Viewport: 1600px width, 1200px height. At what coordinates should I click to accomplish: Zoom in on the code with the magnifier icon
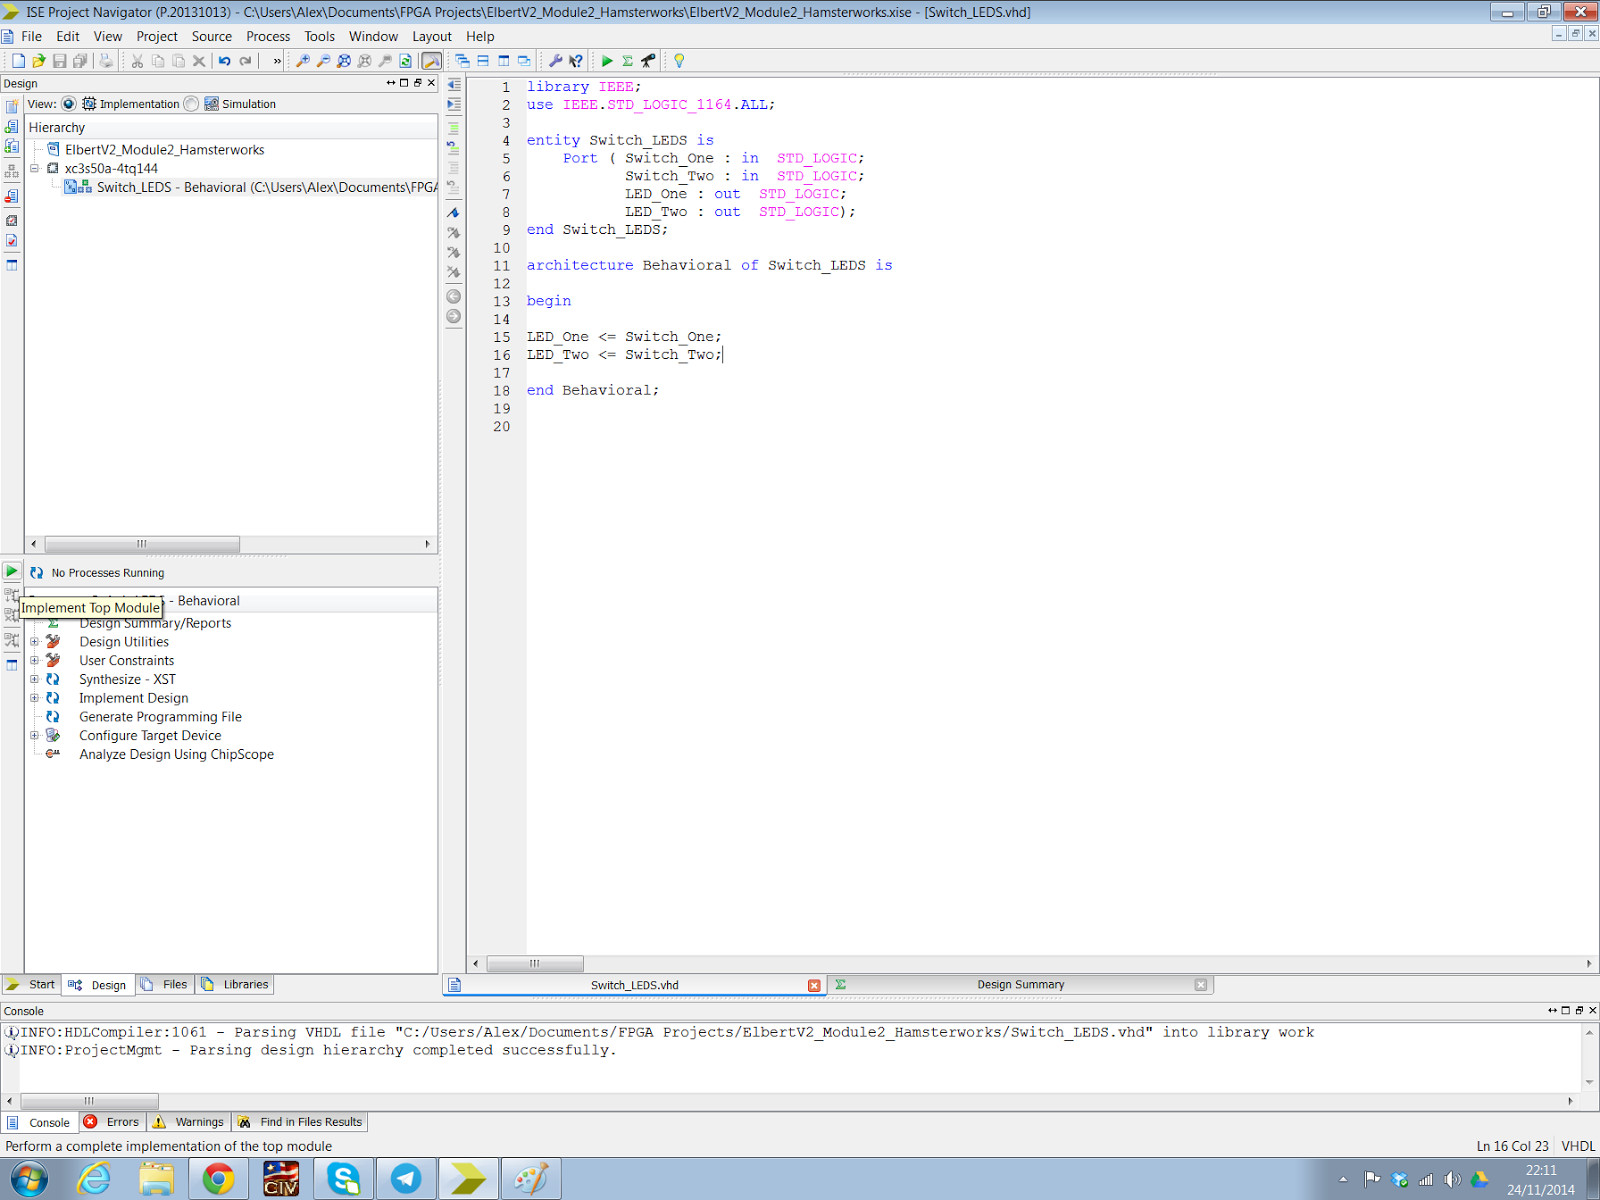tap(304, 60)
